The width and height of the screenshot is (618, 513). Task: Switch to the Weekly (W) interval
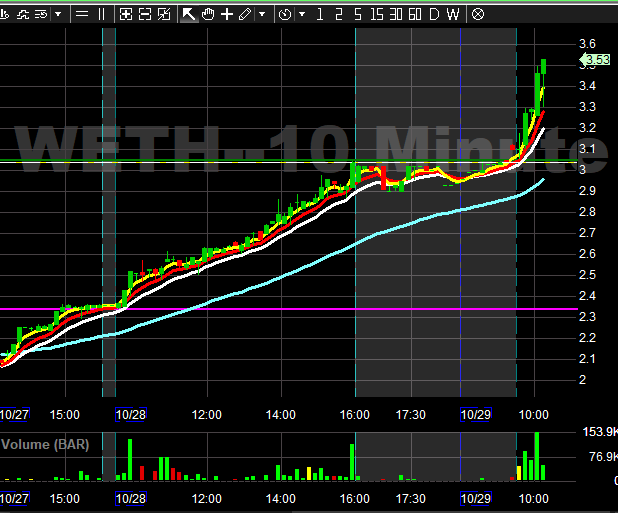(x=453, y=15)
